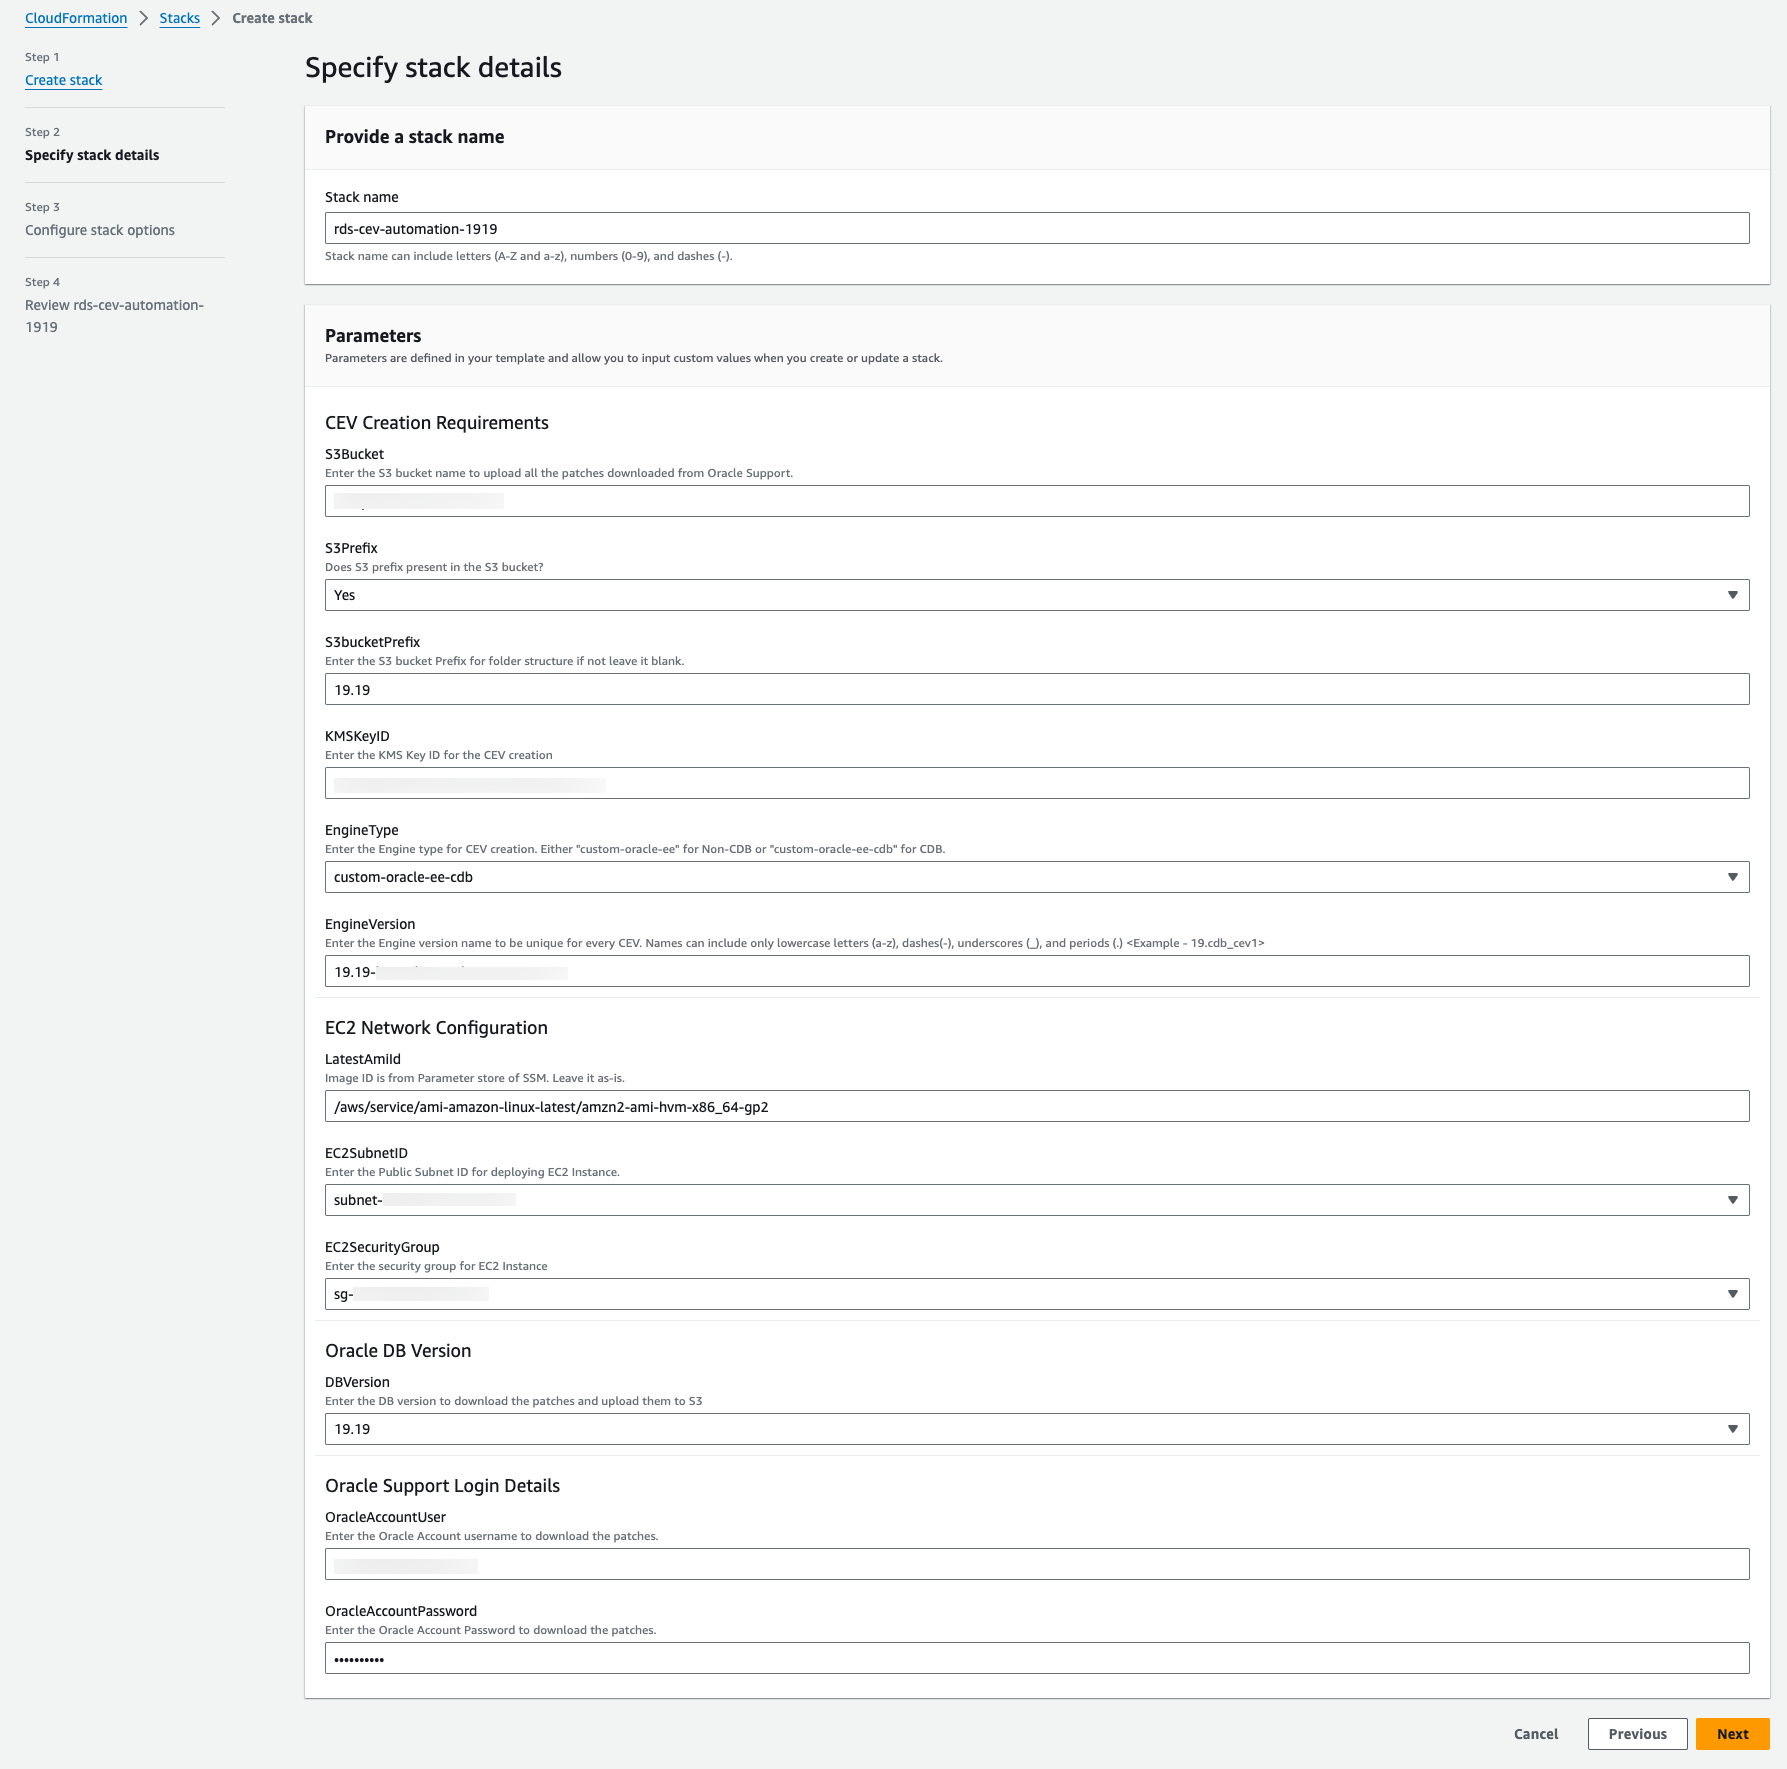
Task: Expand the EC2SecurityGroup dropdown arrow
Action: click(x=1732, y=1294)
